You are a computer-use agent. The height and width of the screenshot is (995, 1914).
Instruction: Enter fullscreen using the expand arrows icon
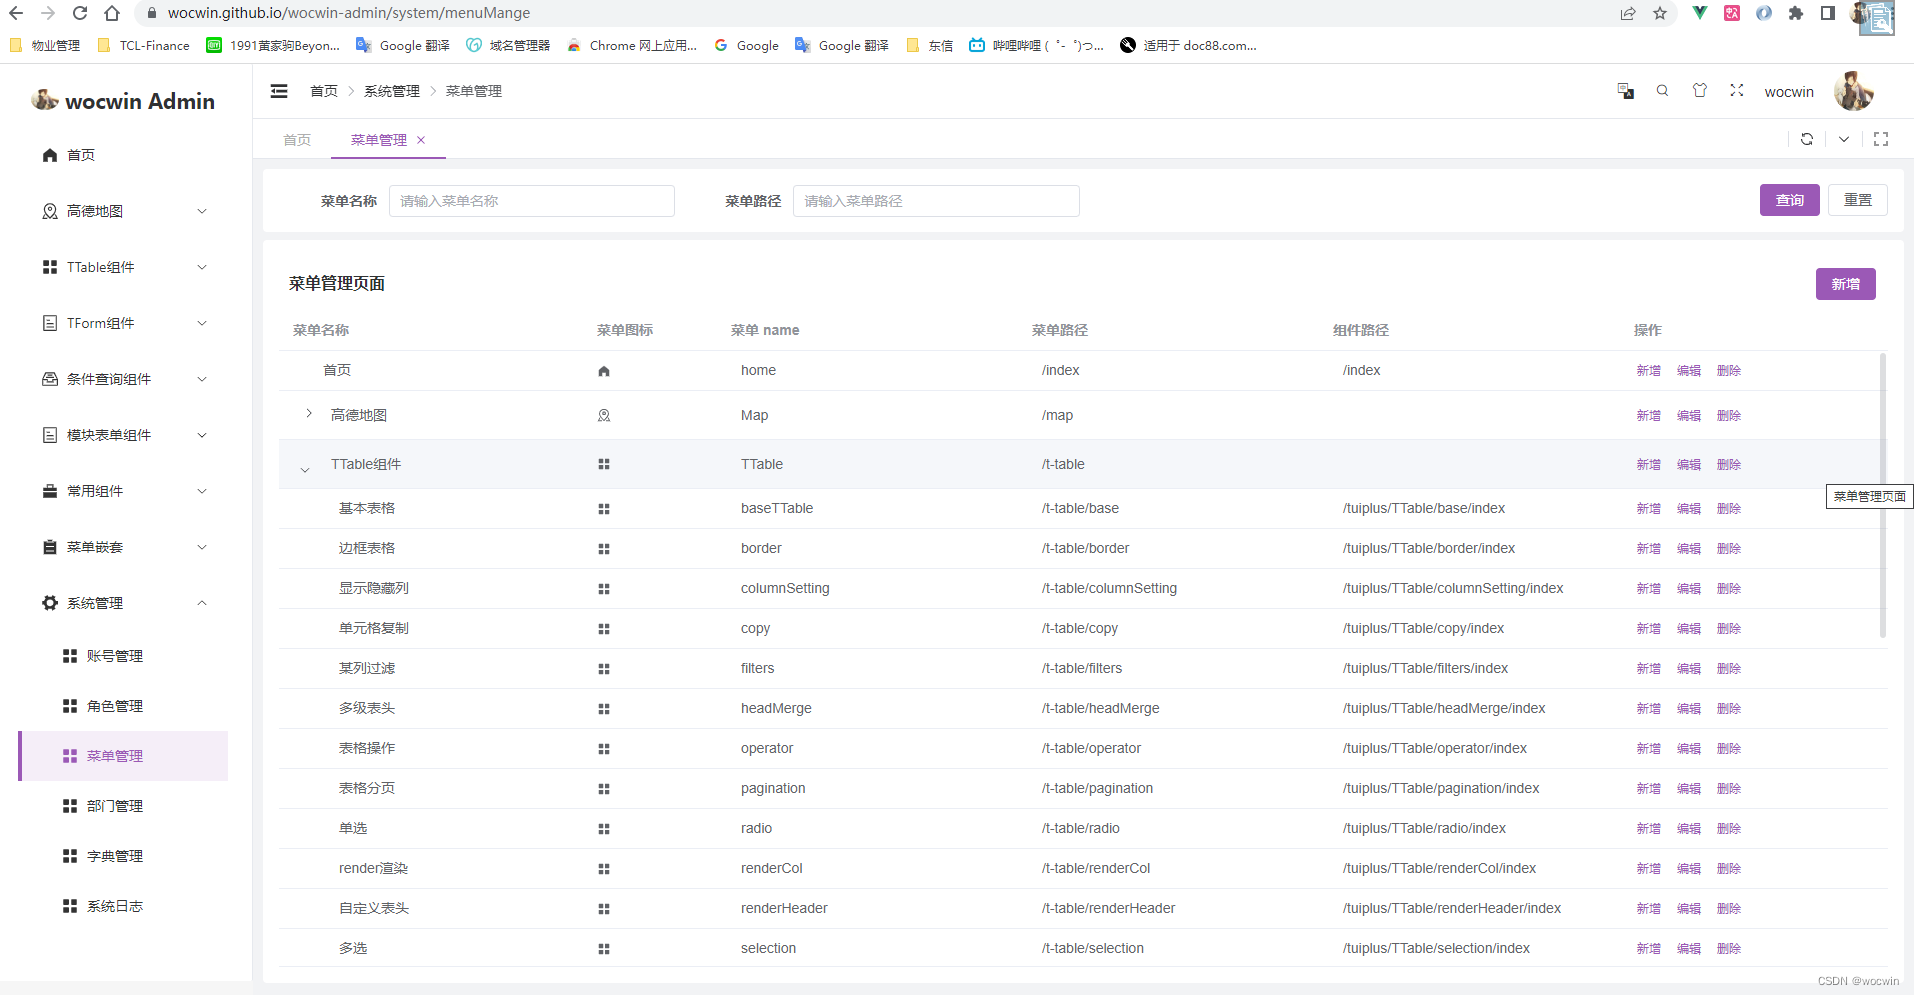click(1737, 90)
